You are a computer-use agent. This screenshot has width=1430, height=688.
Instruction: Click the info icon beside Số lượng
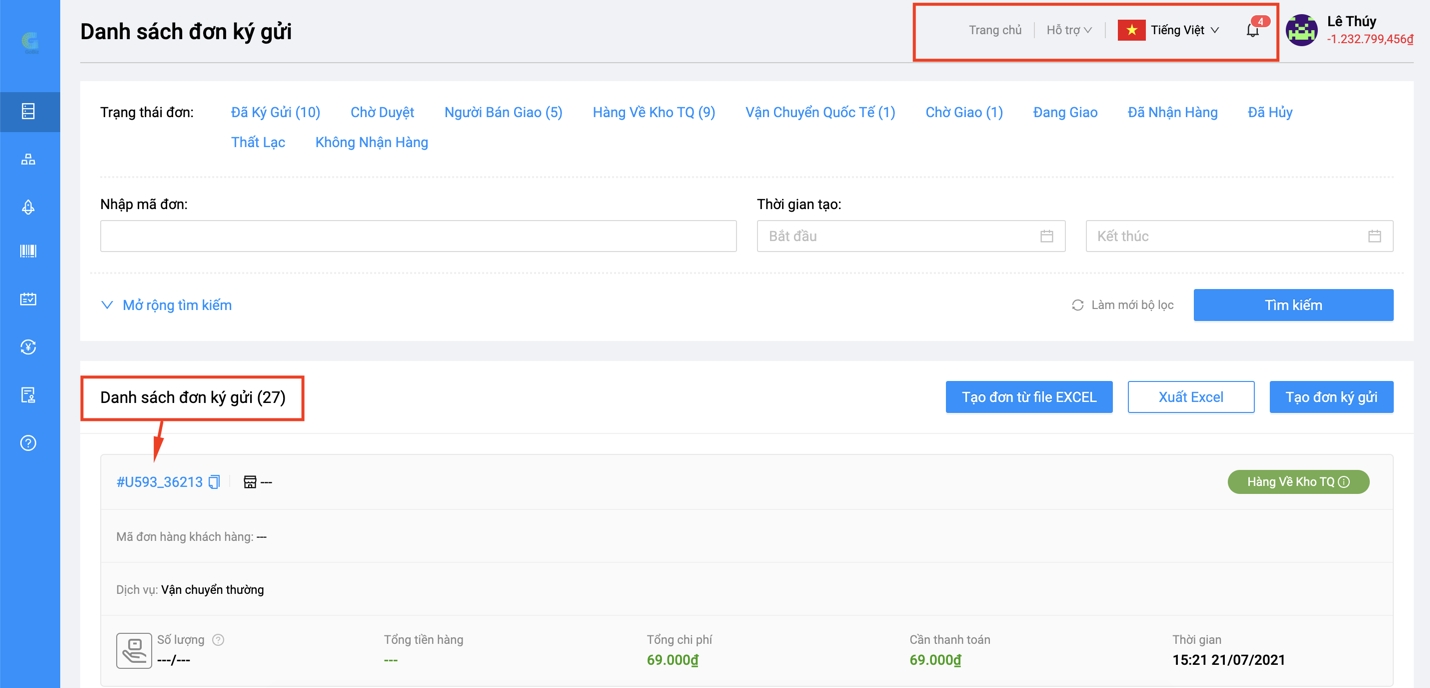[x=218, y=640]
